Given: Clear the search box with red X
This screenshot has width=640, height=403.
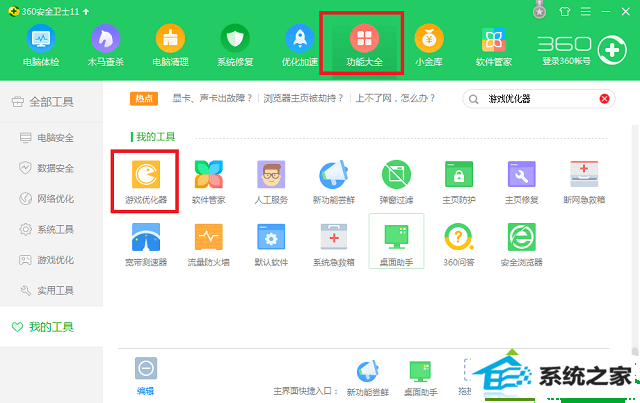Looking at the screenshot, I should (x=604, y=98).
